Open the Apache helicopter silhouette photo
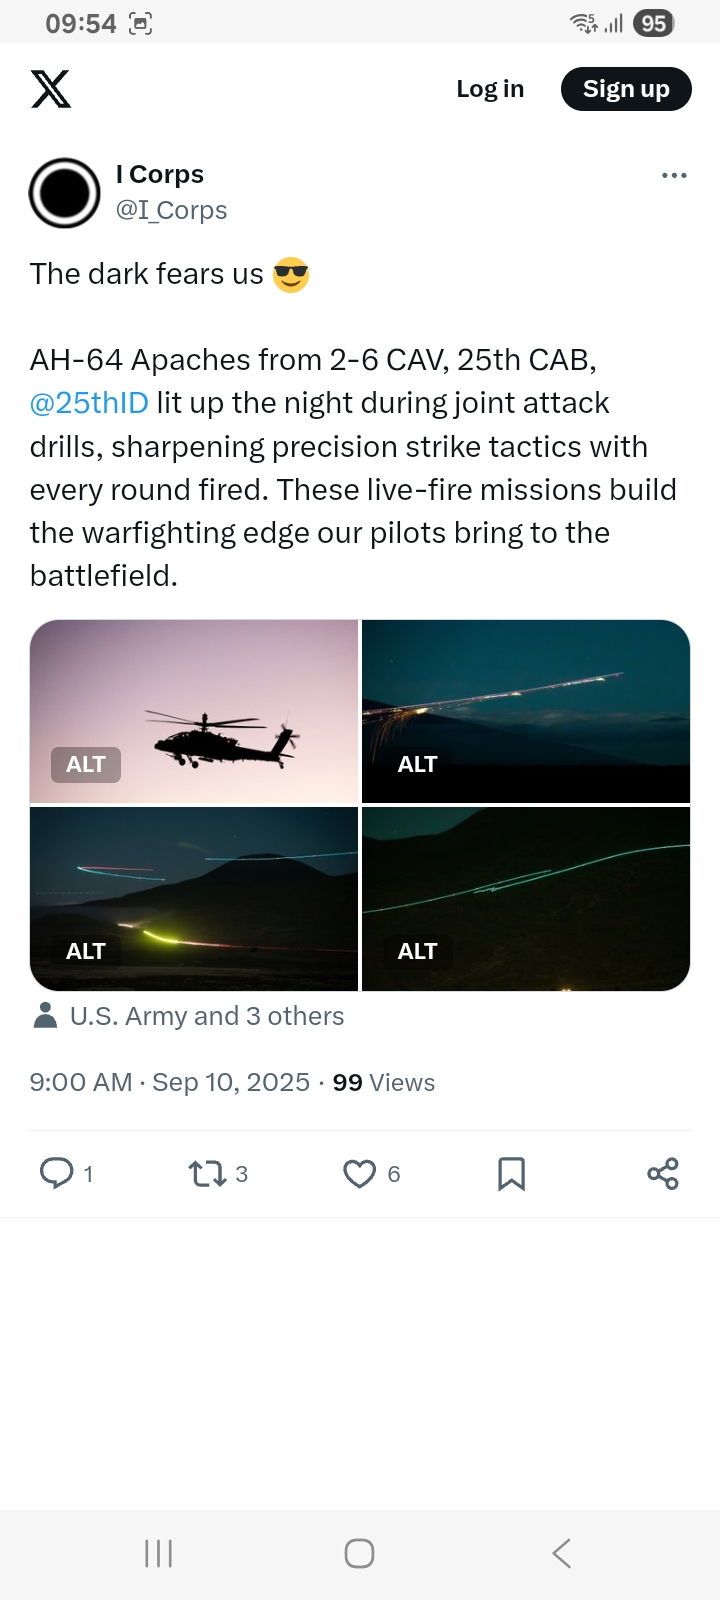 point(194,711)
